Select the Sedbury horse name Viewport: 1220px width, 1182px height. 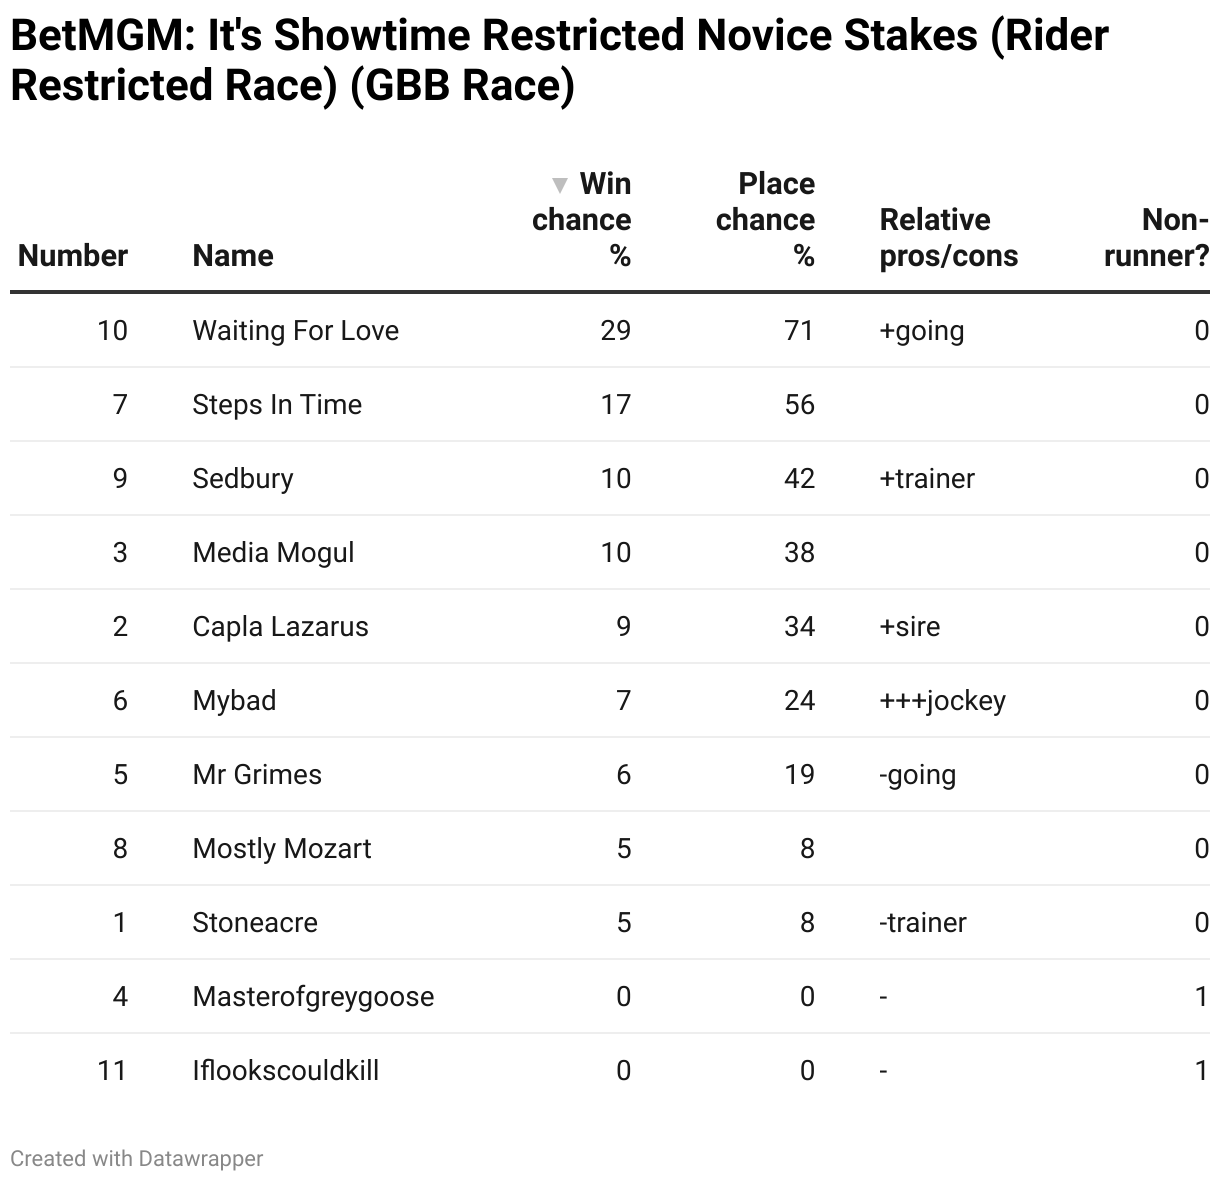[243, 479]
